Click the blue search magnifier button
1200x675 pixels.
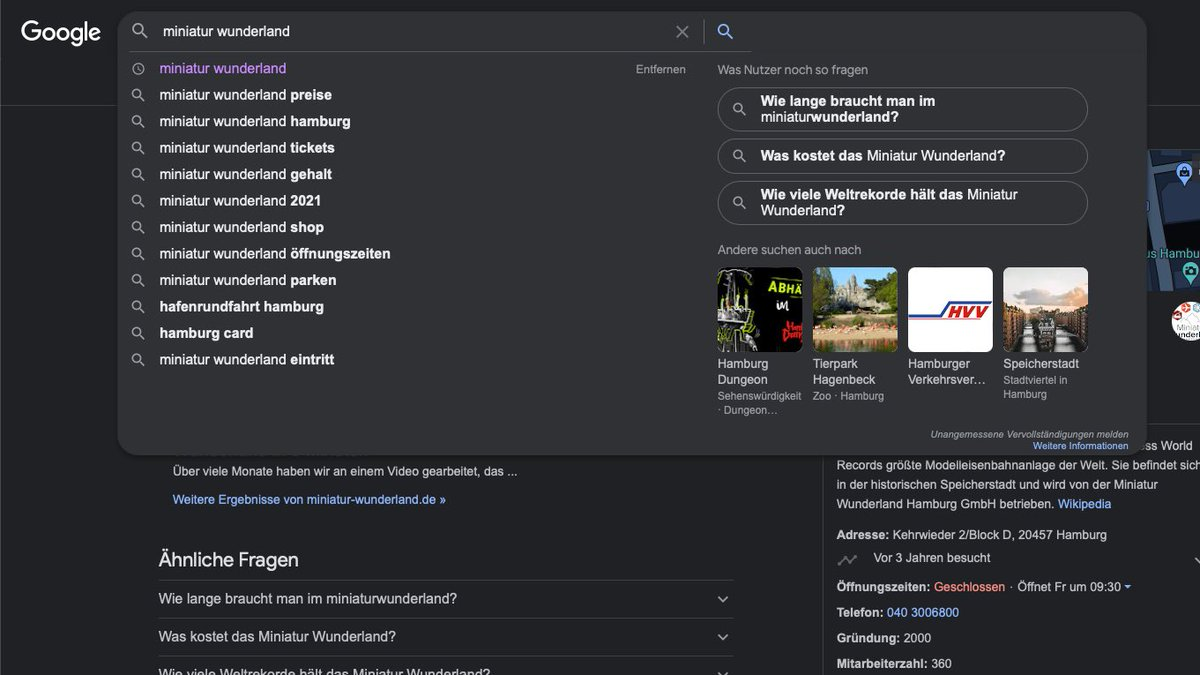pyautogui.click(x=725, y=32)
